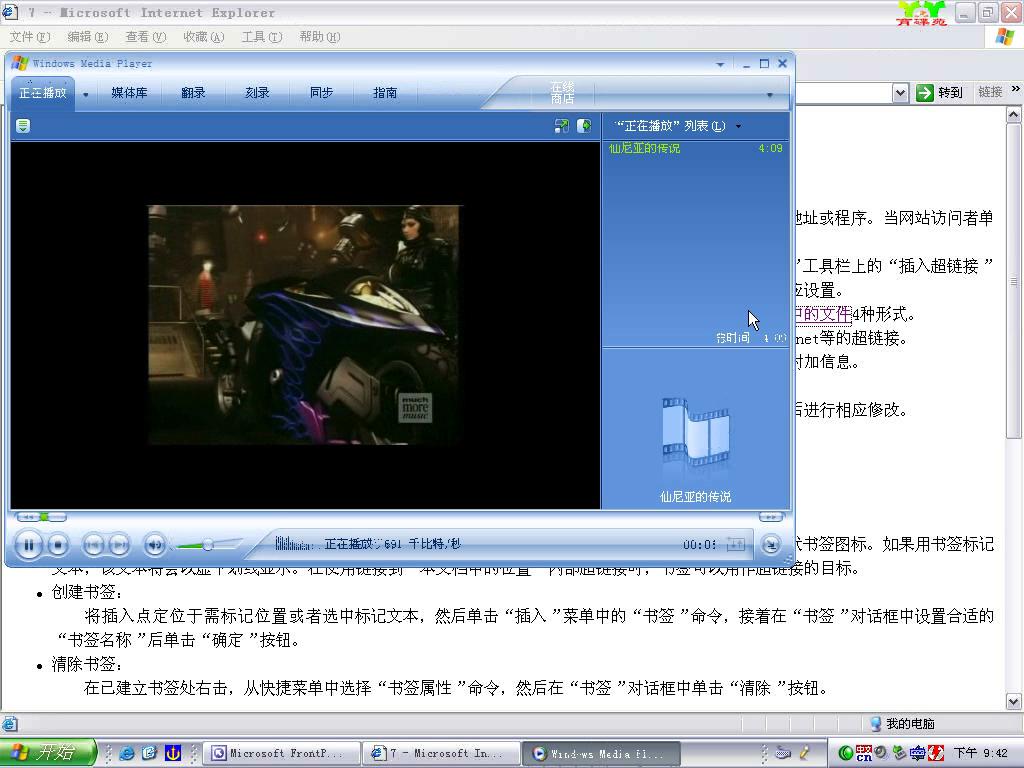Pause playback in Windows Media Player

click(29, 544)
